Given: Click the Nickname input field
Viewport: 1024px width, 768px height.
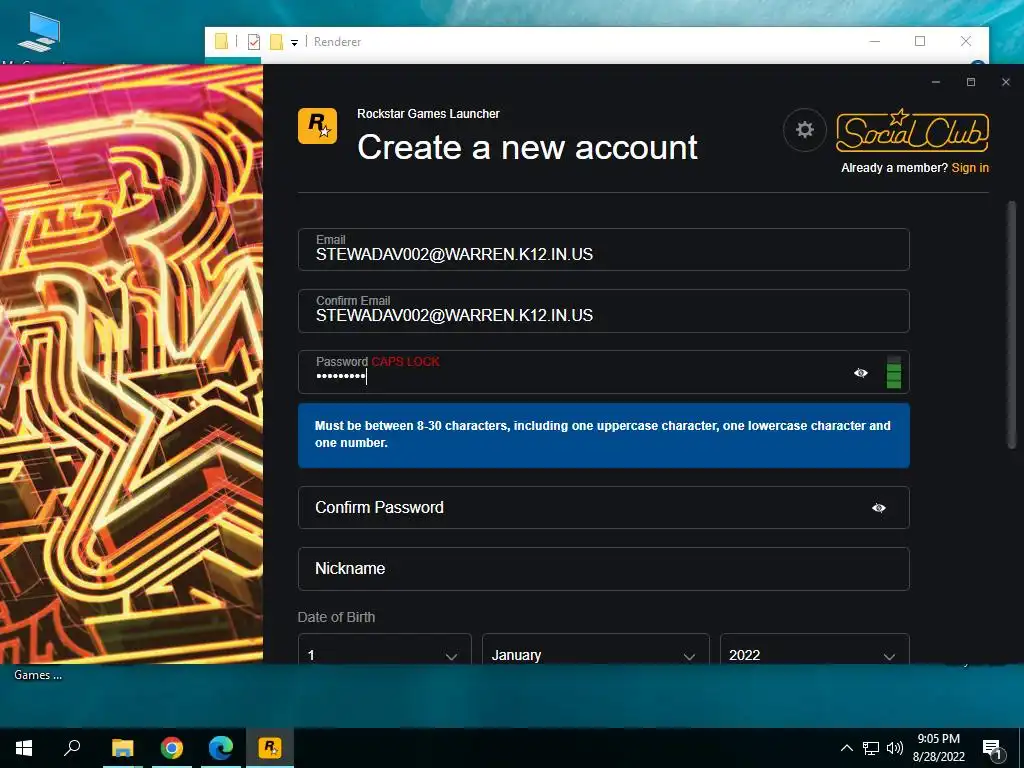Looking at the screenshot, I should tap(603, 569).
